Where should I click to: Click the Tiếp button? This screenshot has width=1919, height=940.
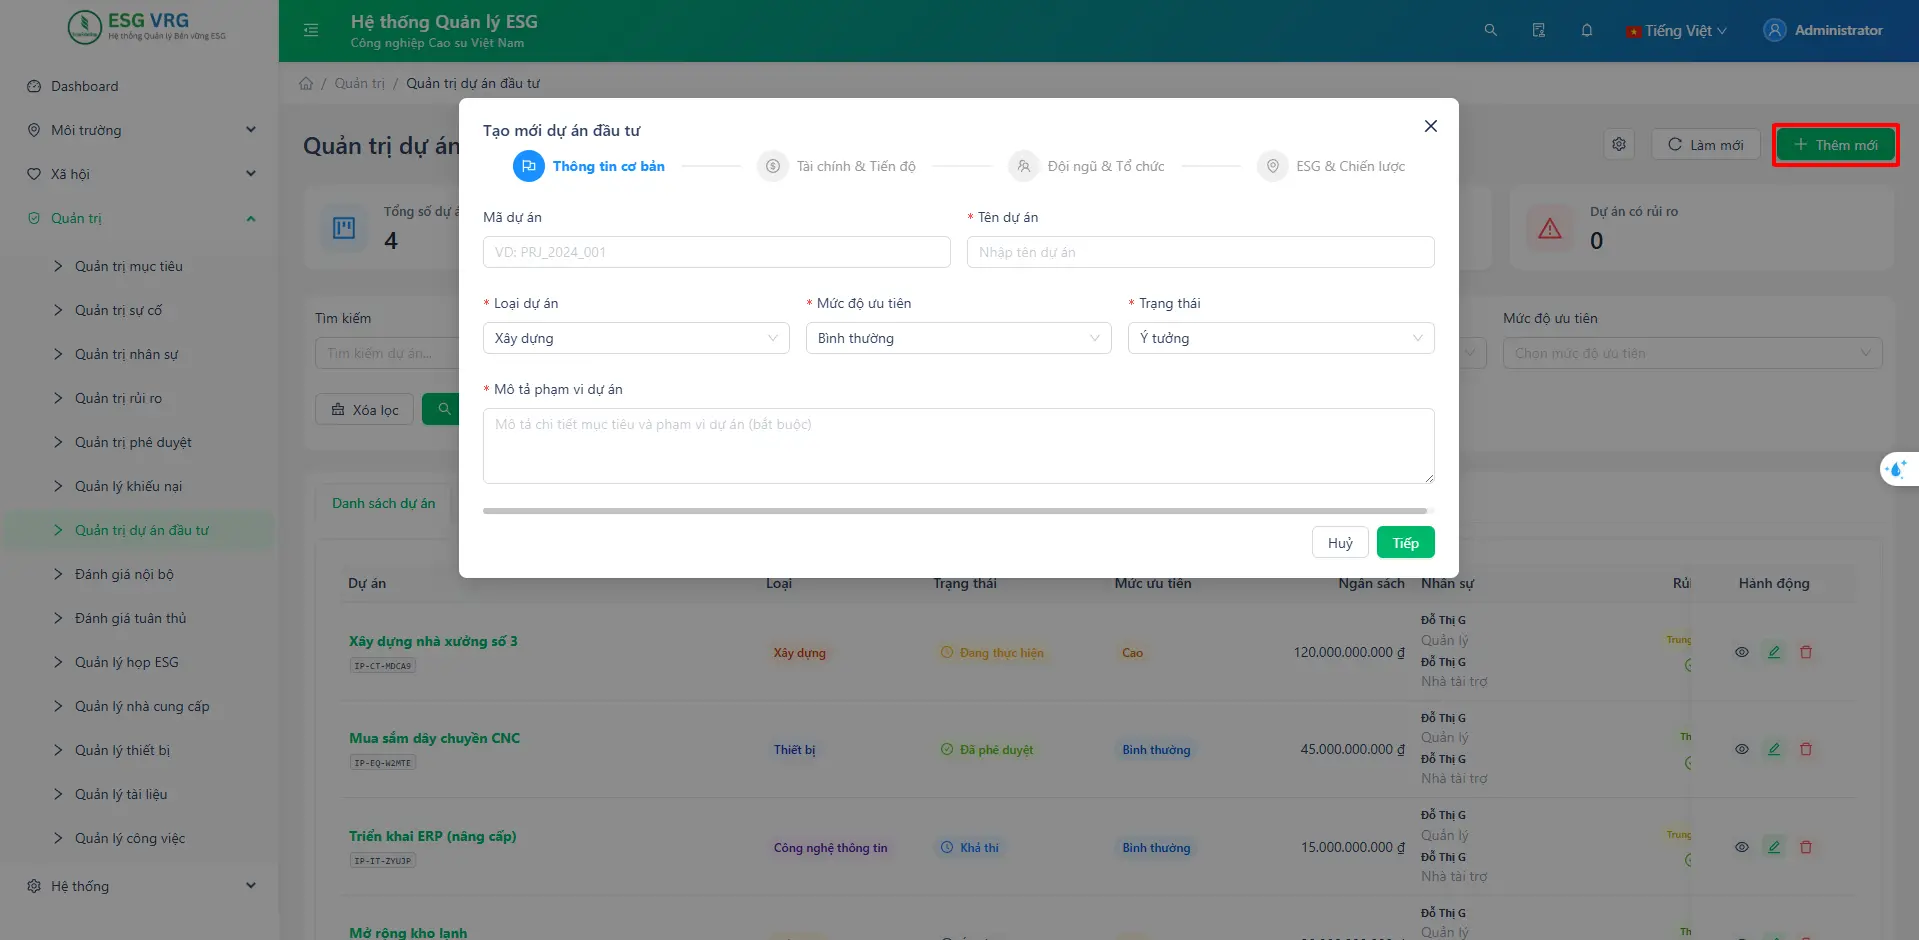(x=1405, y=543)
